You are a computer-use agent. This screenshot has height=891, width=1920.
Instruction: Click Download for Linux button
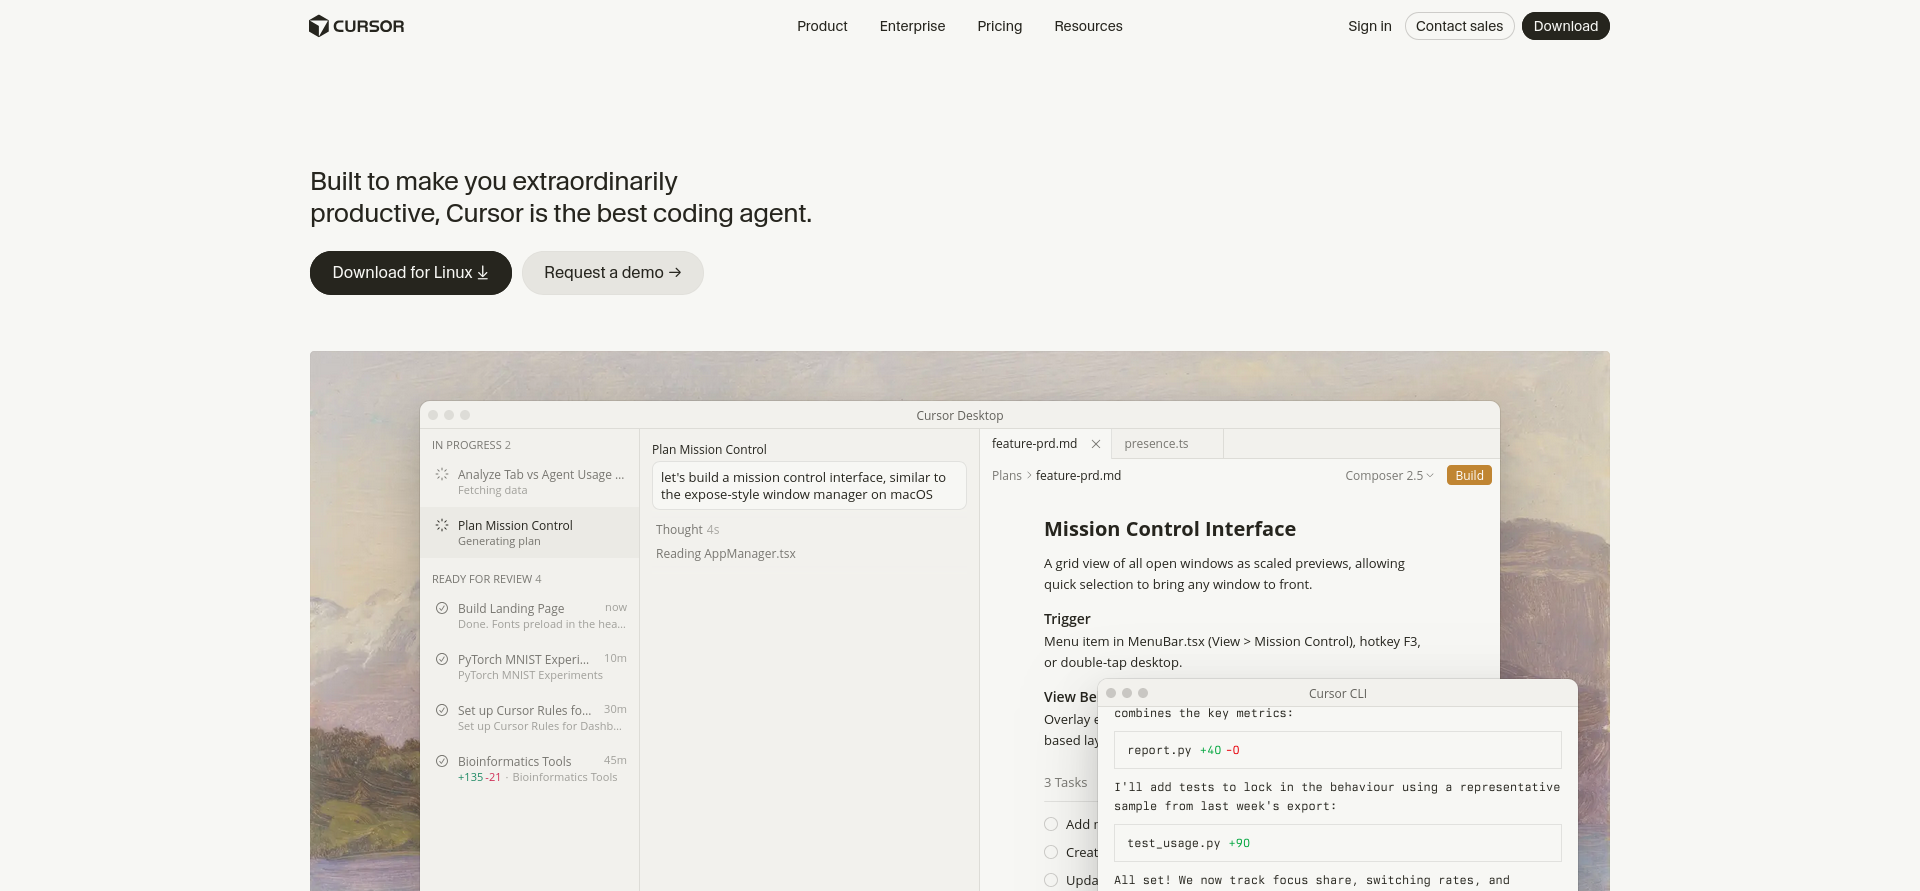(411, 273)
